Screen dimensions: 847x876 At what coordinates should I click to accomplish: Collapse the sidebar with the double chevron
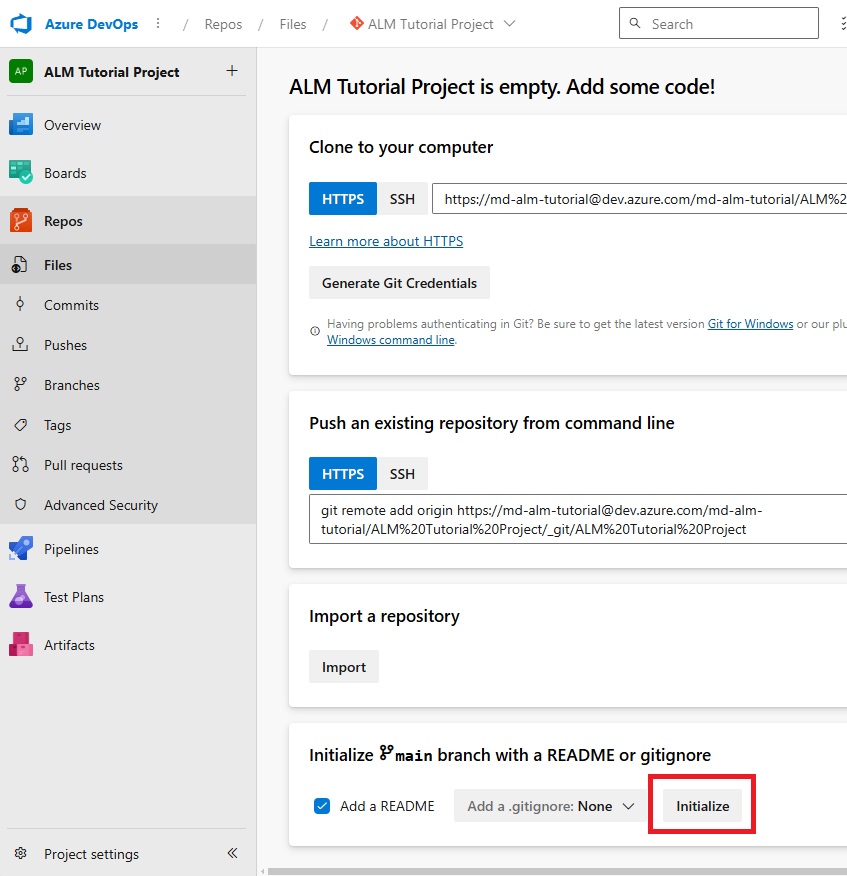point(232,853)
